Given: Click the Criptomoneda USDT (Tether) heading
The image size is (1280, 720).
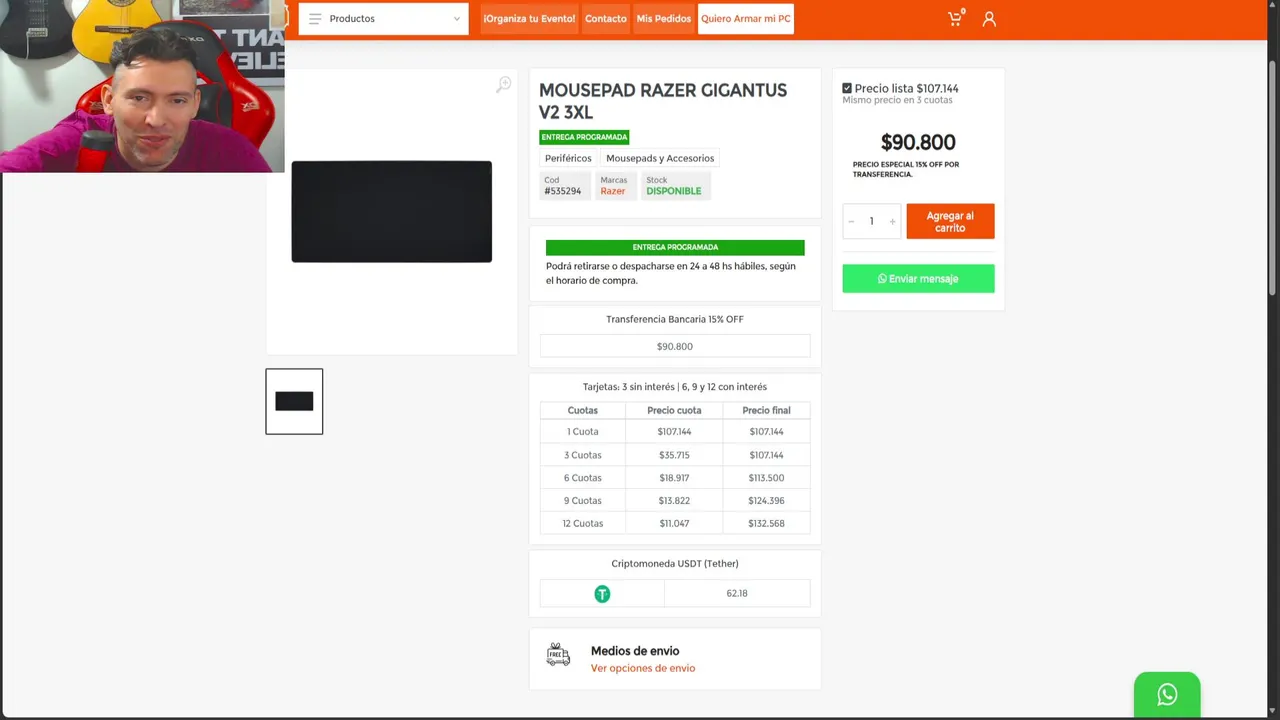Looking at the screenshot, I should (675, 564).
